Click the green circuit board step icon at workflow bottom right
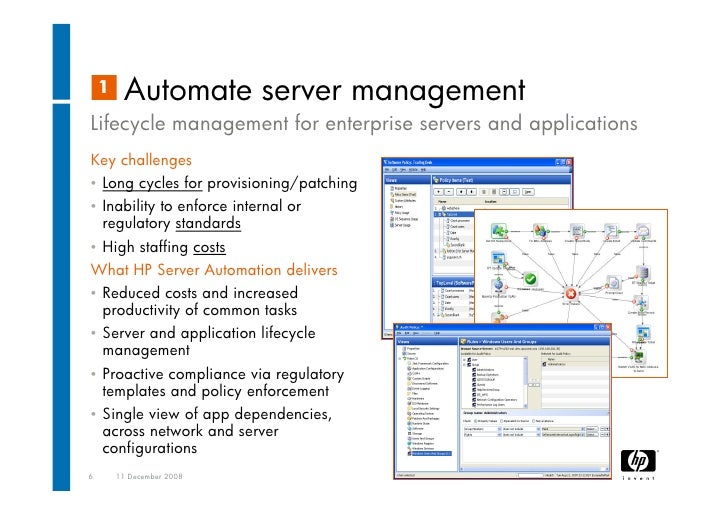The height and width of the screenshot is (514, 728). [x=639, y=357]
